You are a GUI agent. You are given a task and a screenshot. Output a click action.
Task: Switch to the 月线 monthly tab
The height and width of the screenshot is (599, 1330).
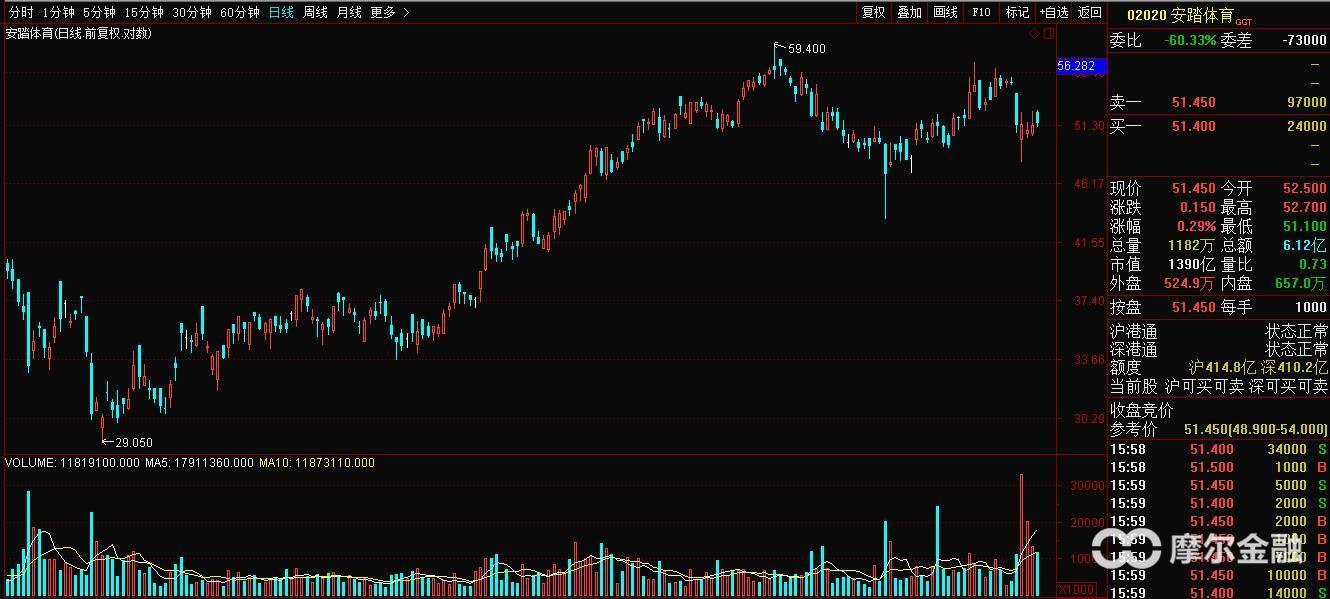tap(349, 12)
